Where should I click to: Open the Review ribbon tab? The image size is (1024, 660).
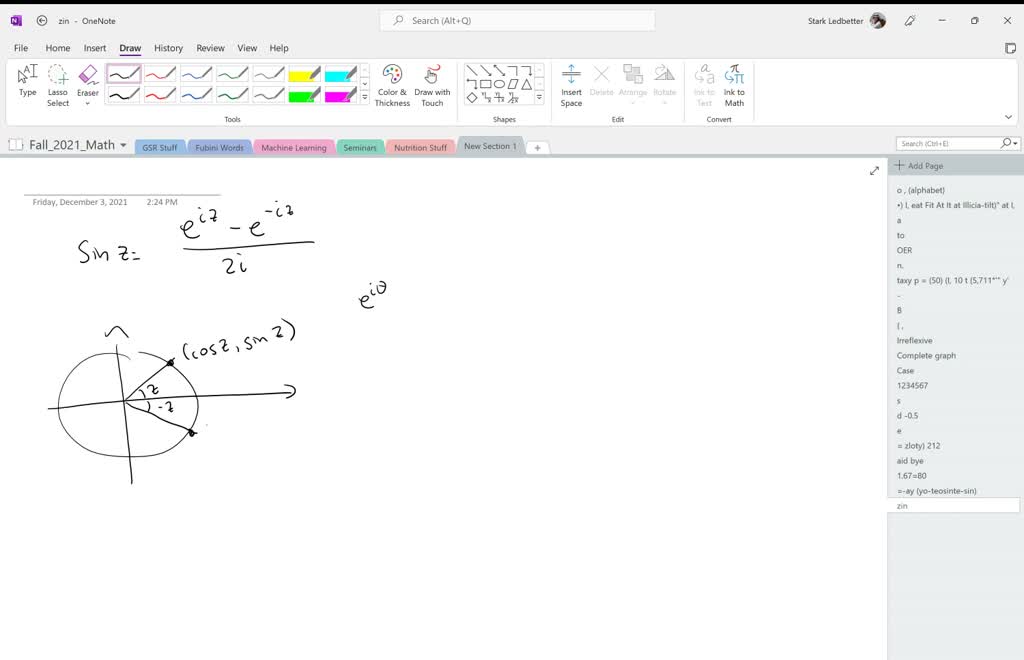(x=210, y=47)
